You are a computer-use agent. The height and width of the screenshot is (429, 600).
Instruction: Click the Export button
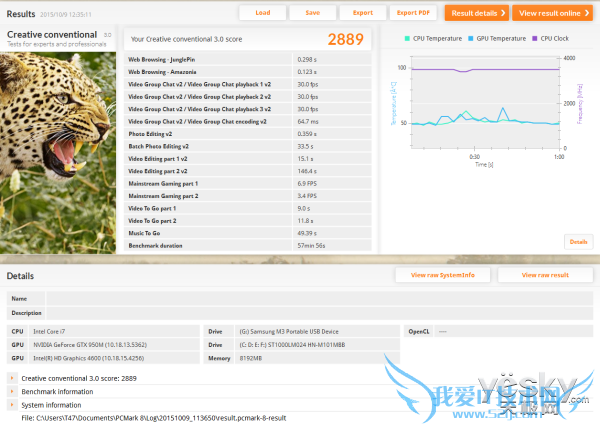(363, 13)
